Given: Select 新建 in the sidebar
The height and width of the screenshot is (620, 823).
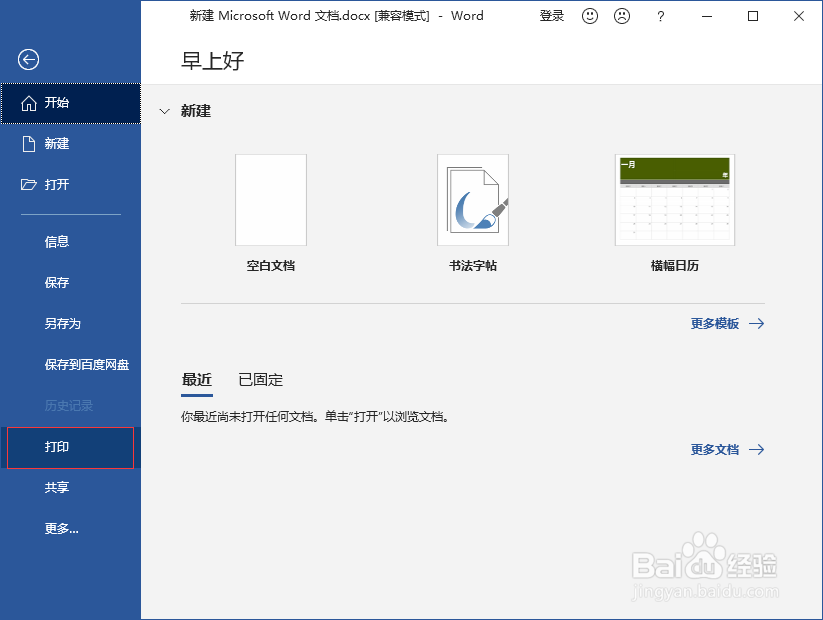Looking at the screenshot, I should coord(71,144).
